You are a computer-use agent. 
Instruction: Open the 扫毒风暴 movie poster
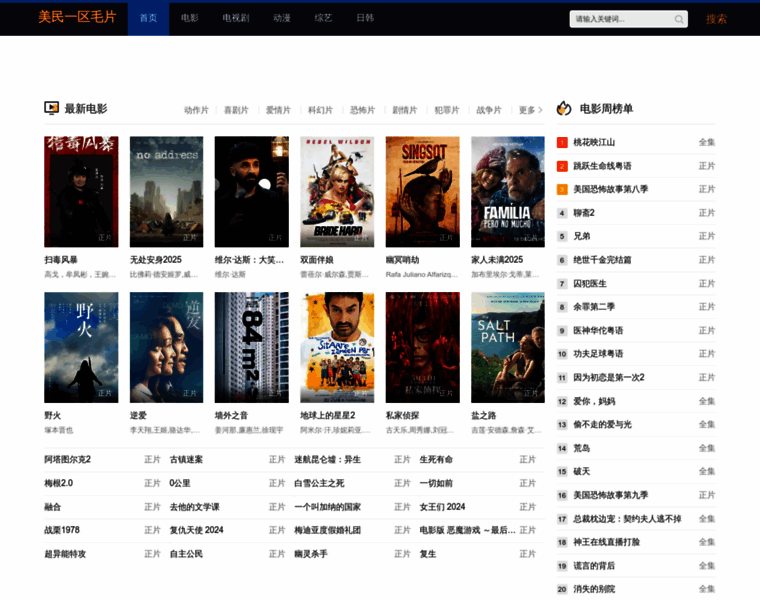click(81, 192)
